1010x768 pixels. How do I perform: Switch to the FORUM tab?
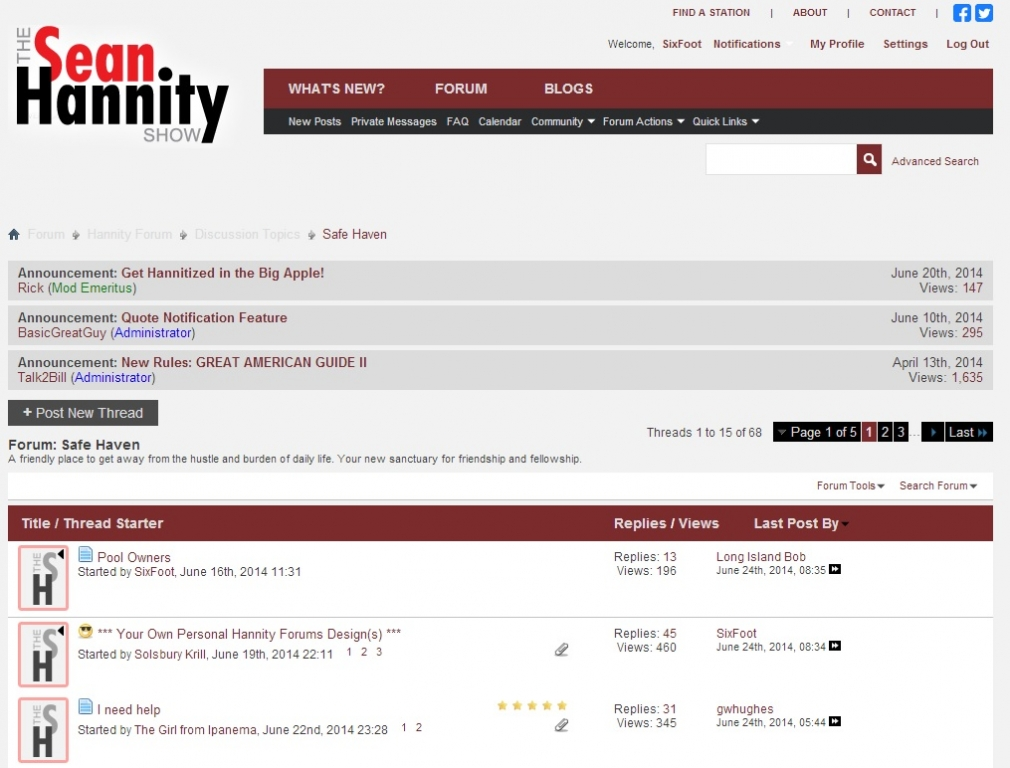[461, 89]
